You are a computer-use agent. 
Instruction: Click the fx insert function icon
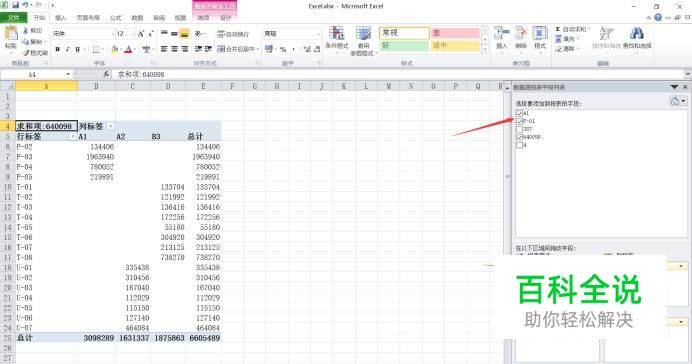(106, 75)
